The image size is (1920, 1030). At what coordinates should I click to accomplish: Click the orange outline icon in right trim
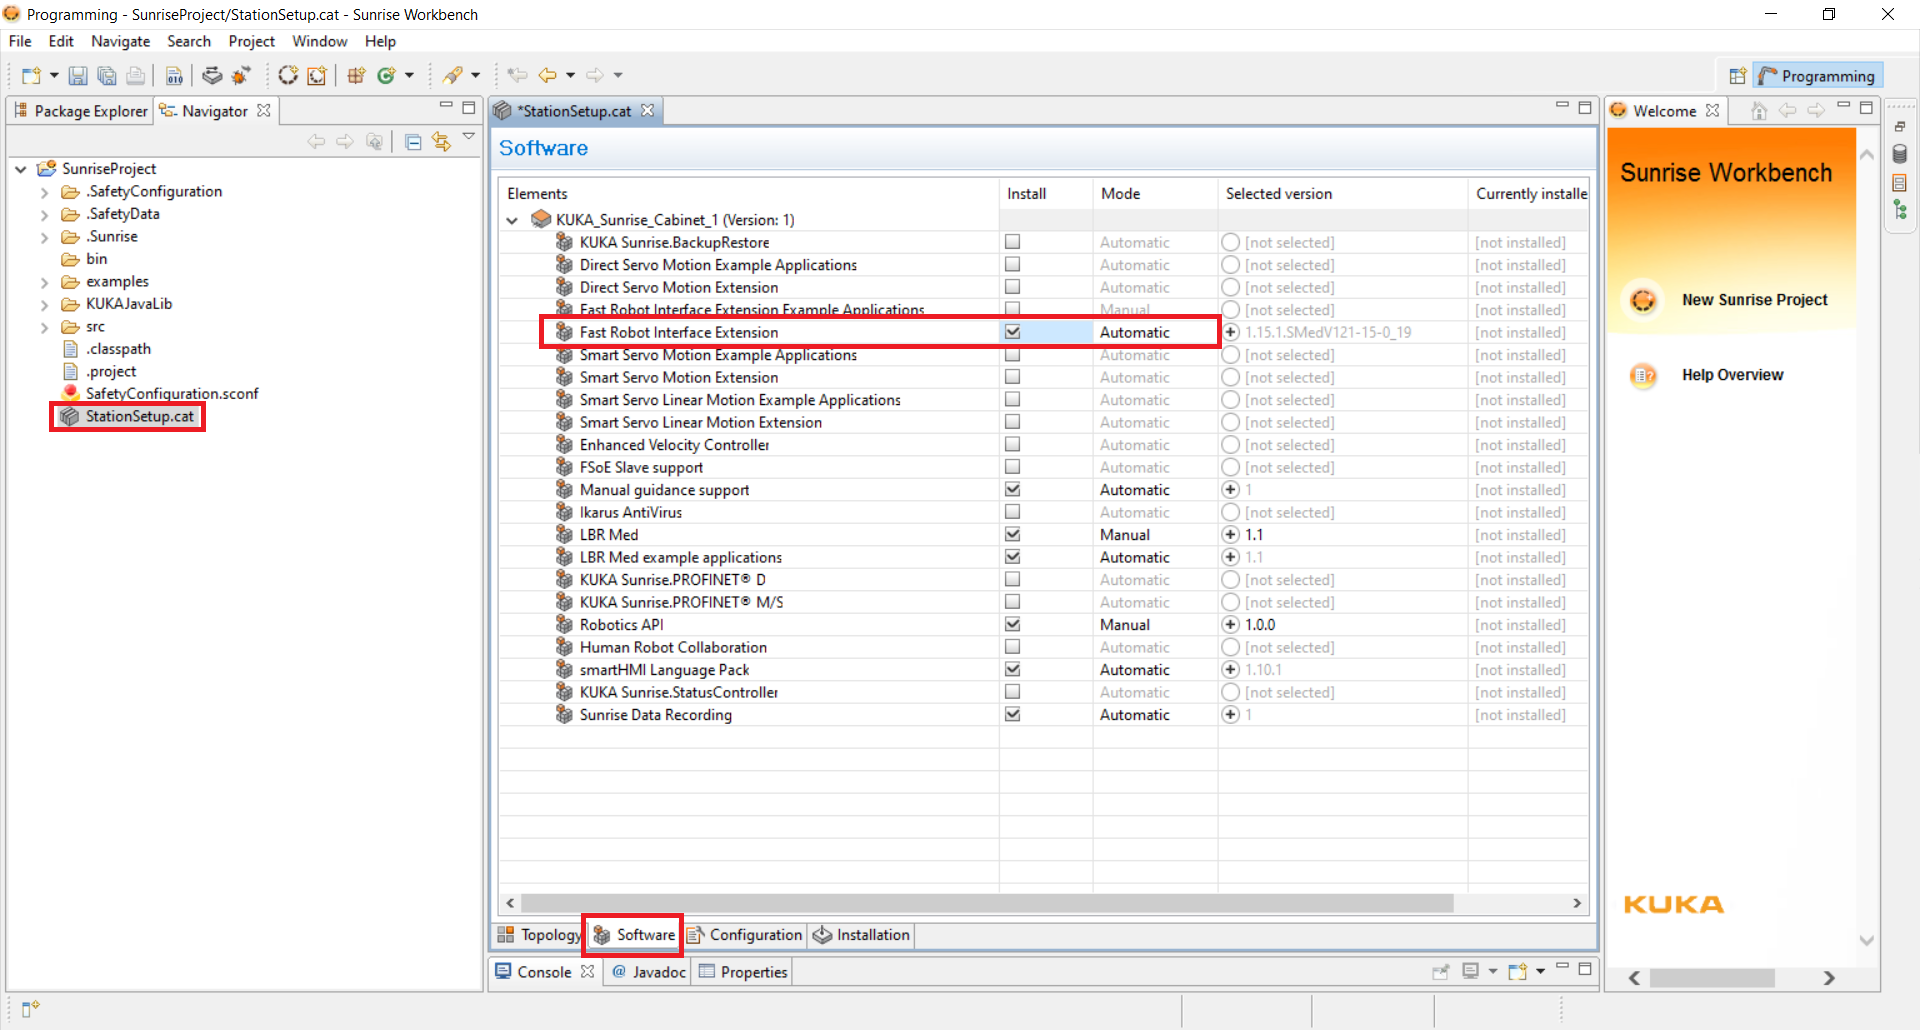[x=1900, y=183]
